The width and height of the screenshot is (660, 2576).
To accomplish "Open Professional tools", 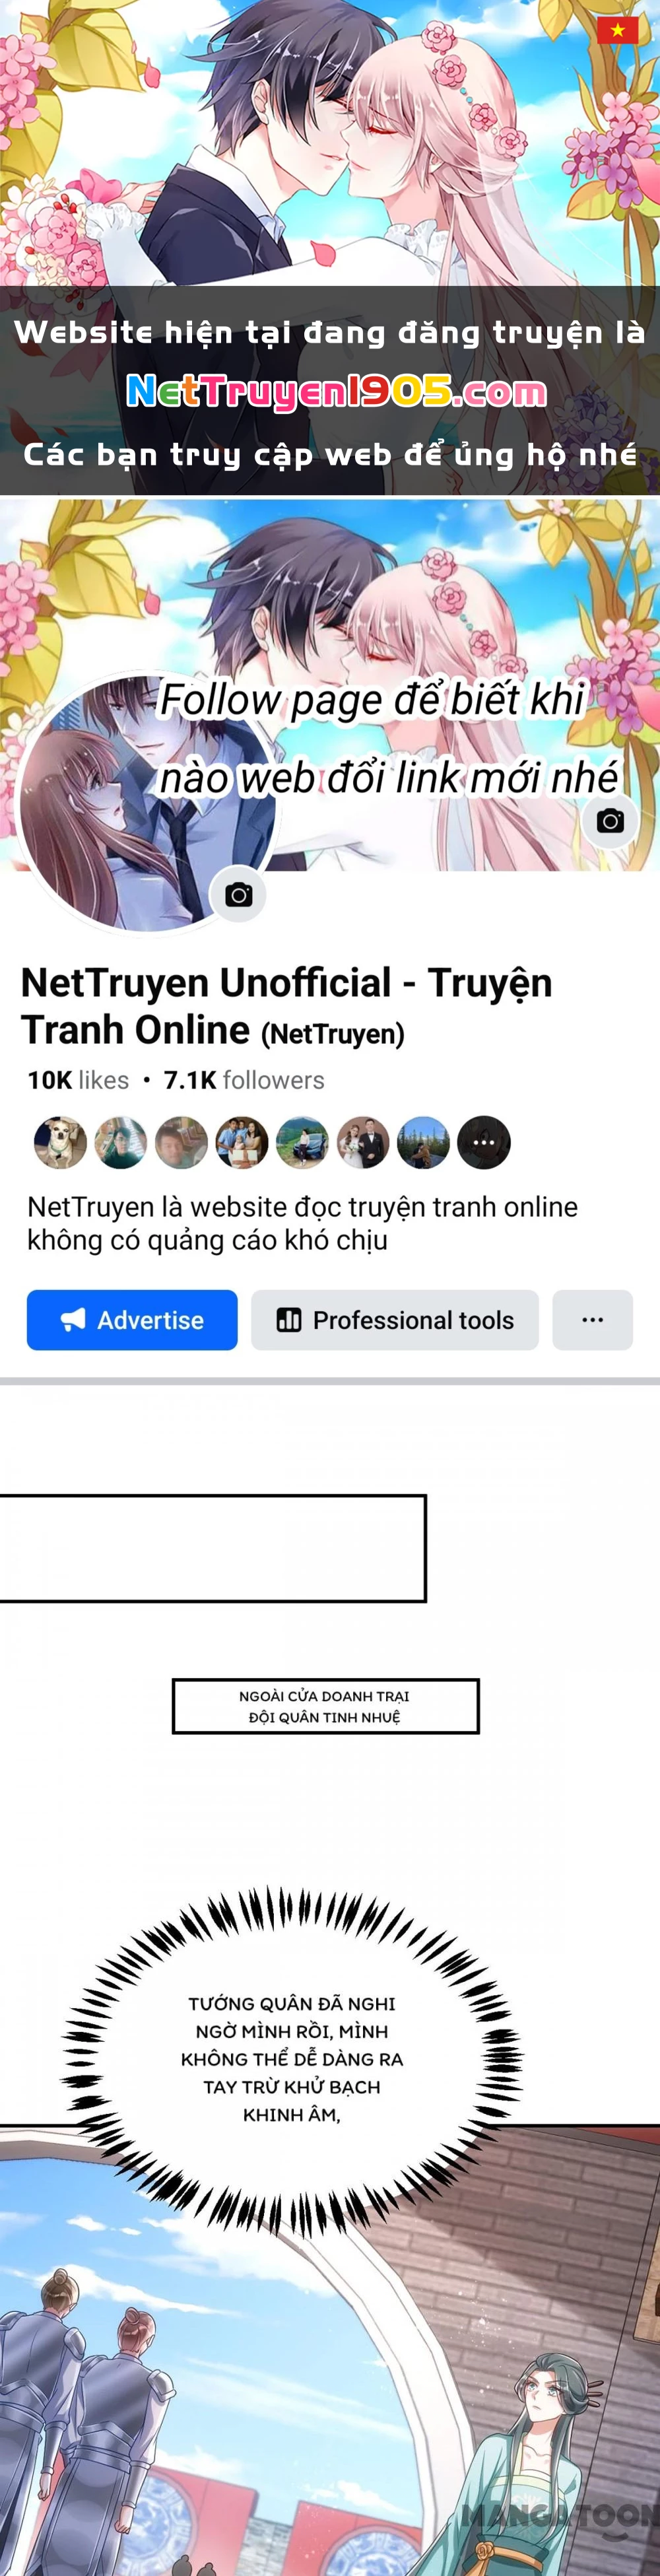I will (395, 1320).
